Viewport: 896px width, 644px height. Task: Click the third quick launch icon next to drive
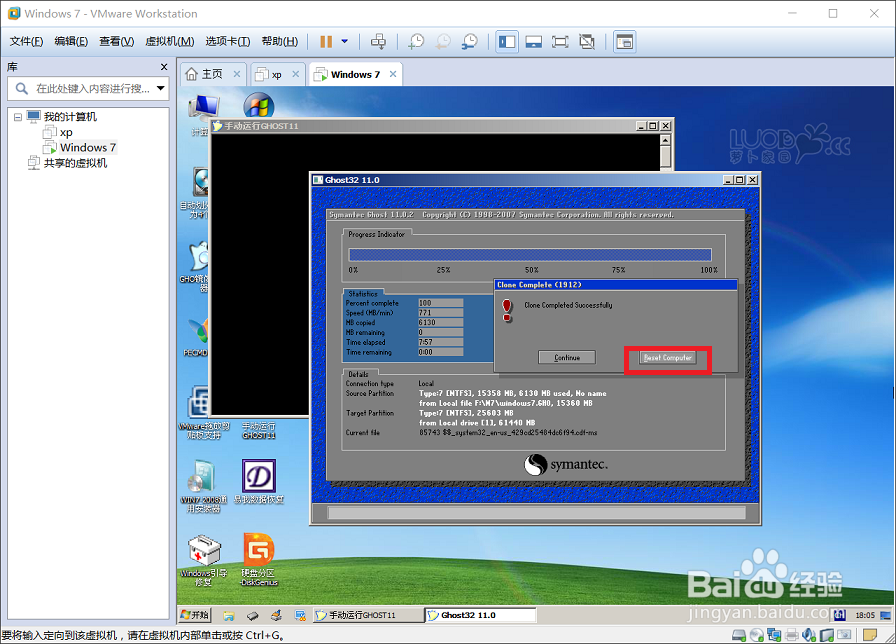[x=277, y=615]
